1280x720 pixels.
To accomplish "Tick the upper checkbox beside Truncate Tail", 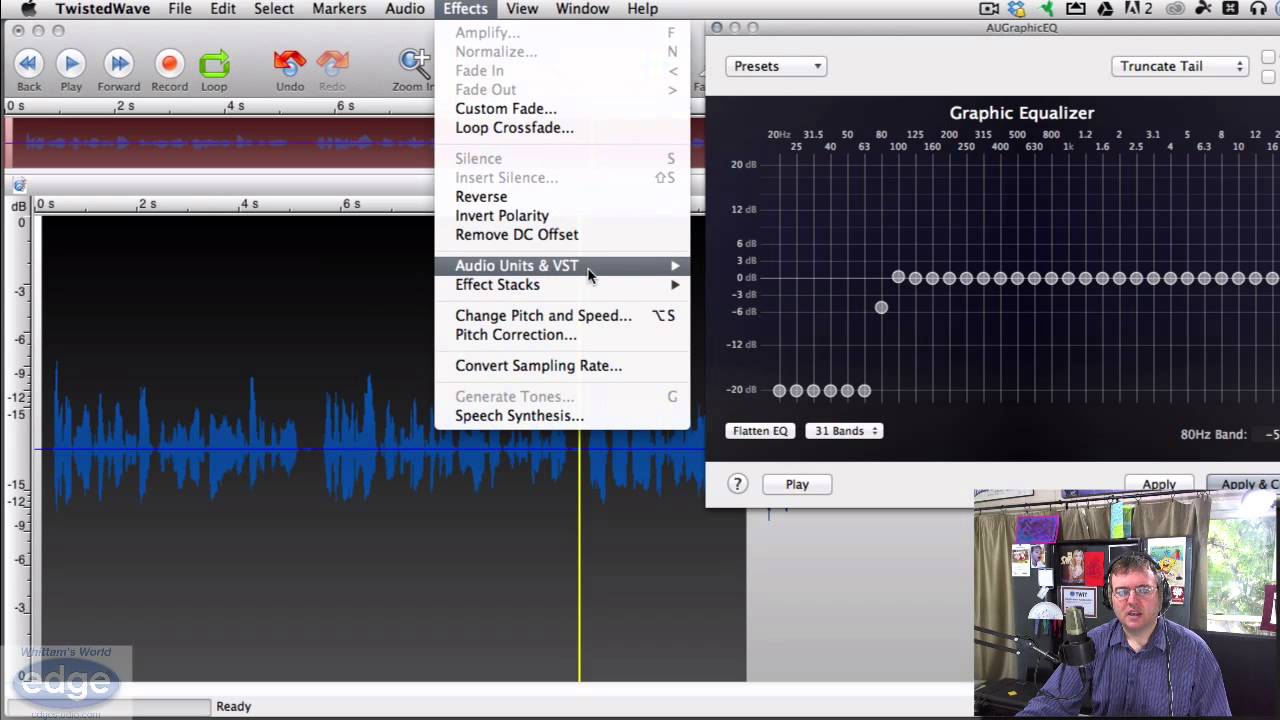I will (x=1270, y=57).
